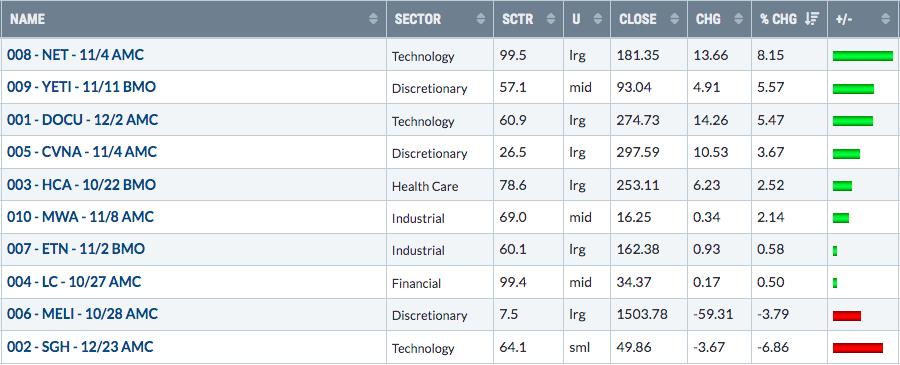Click the U column sort arrows
Viewport: 900px width, 365px height.
click(598, 19)
